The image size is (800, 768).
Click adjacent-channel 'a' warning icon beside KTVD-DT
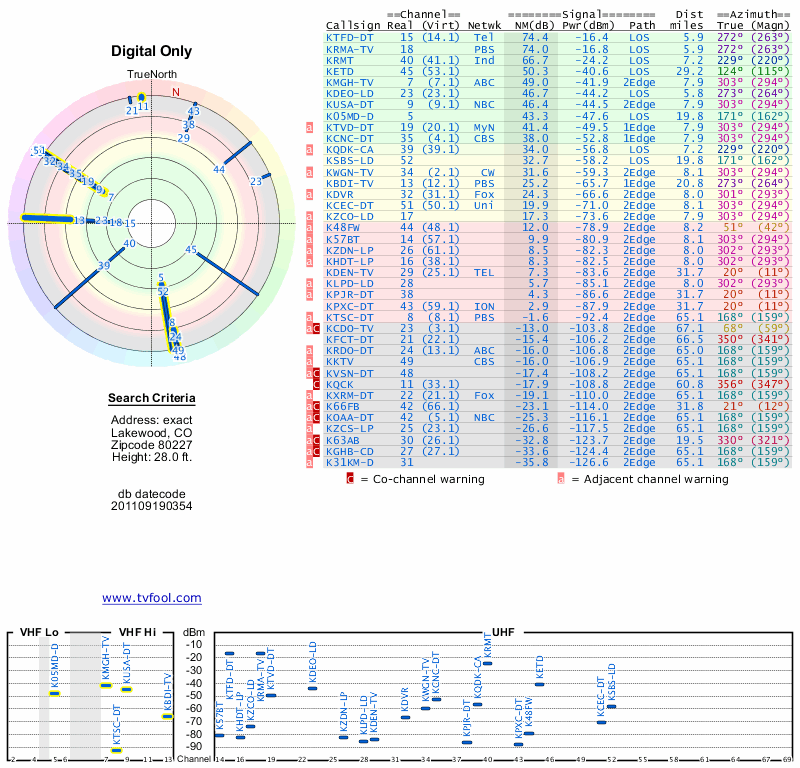click(x=311, y=127)
